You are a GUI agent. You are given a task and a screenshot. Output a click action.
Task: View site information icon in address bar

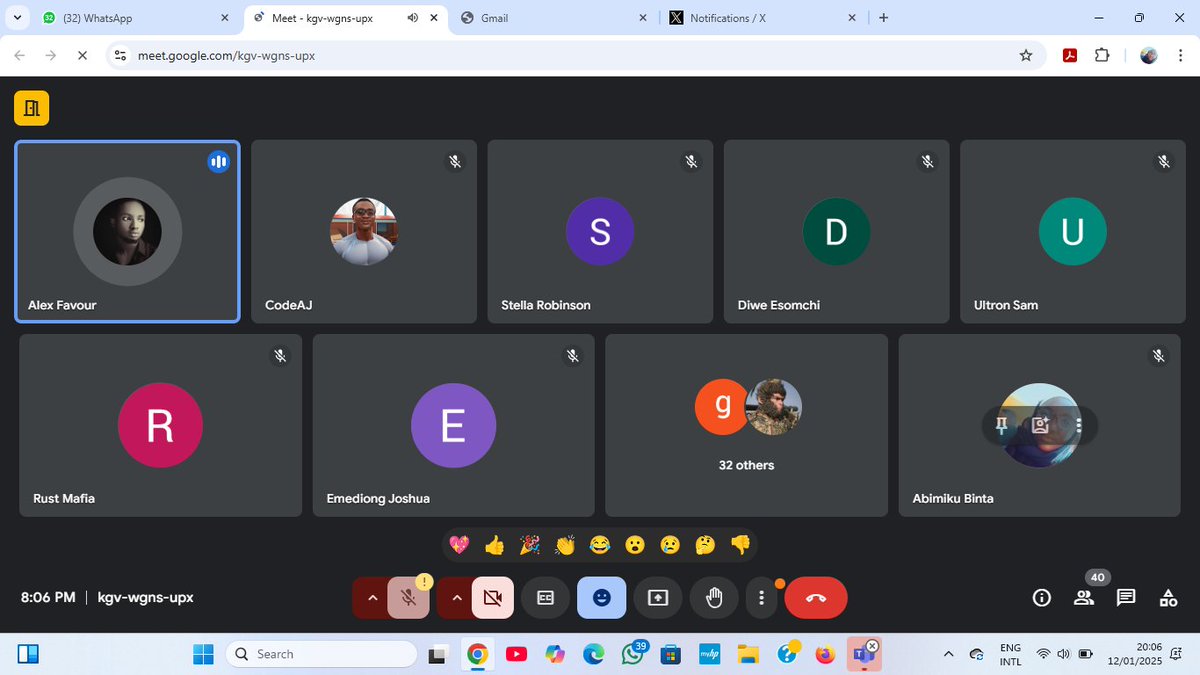pyautogui.click(x=121, y=56)
